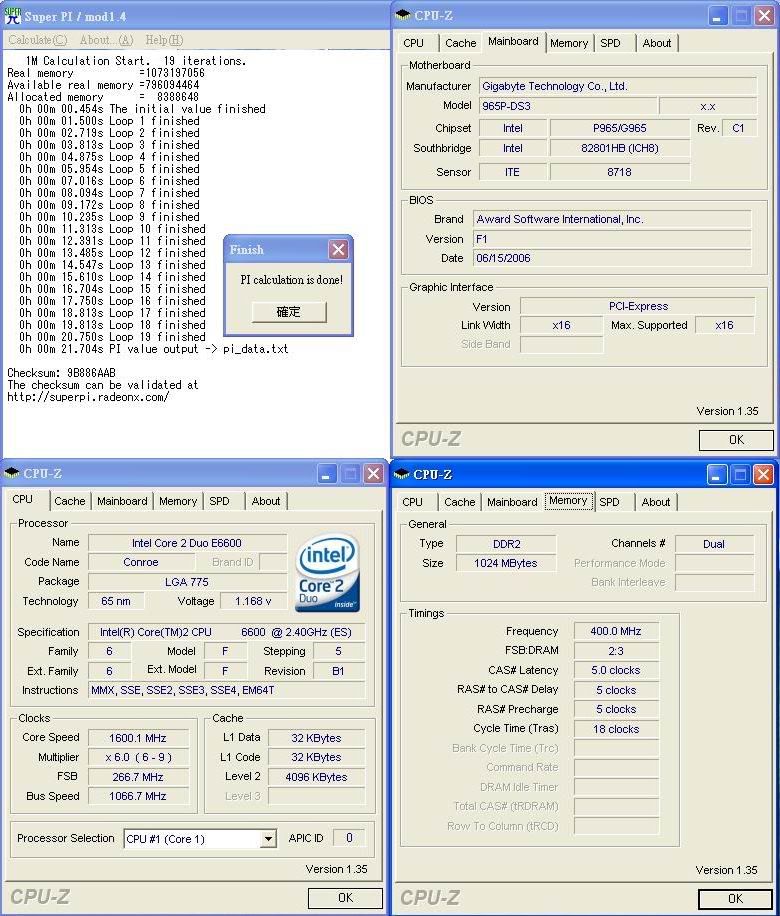Viewport: 780px width, 916px height.
Task: Select Cache tab in Memory window
Action: point(460,502)
